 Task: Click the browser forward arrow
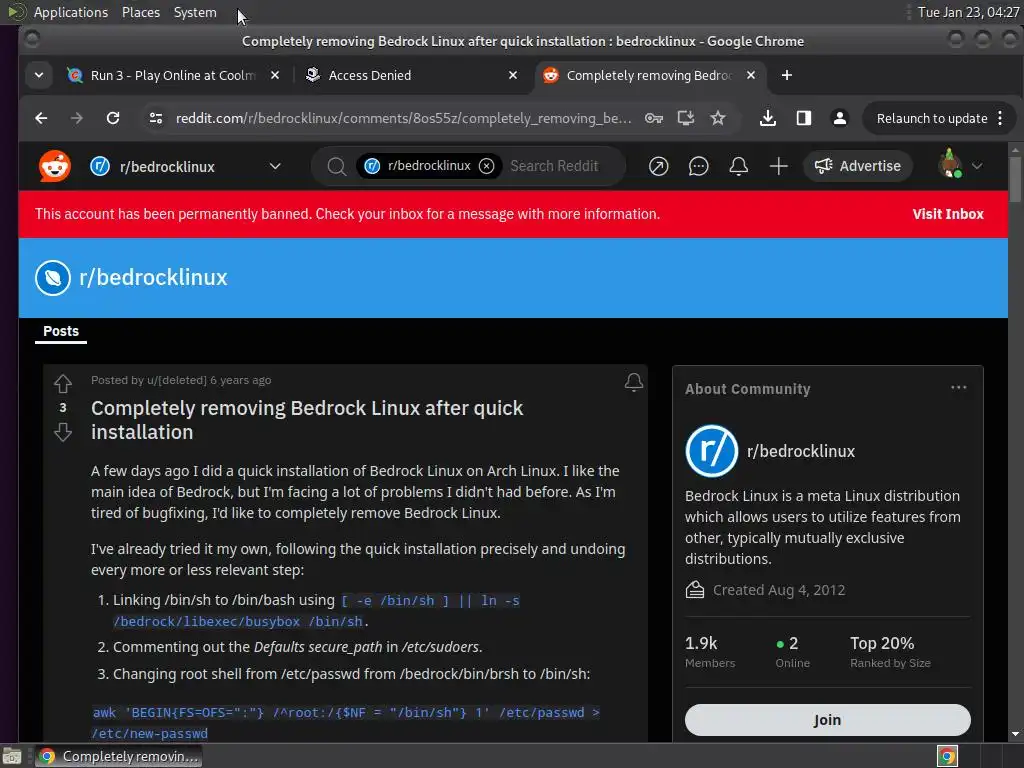(x=77, y=118)
